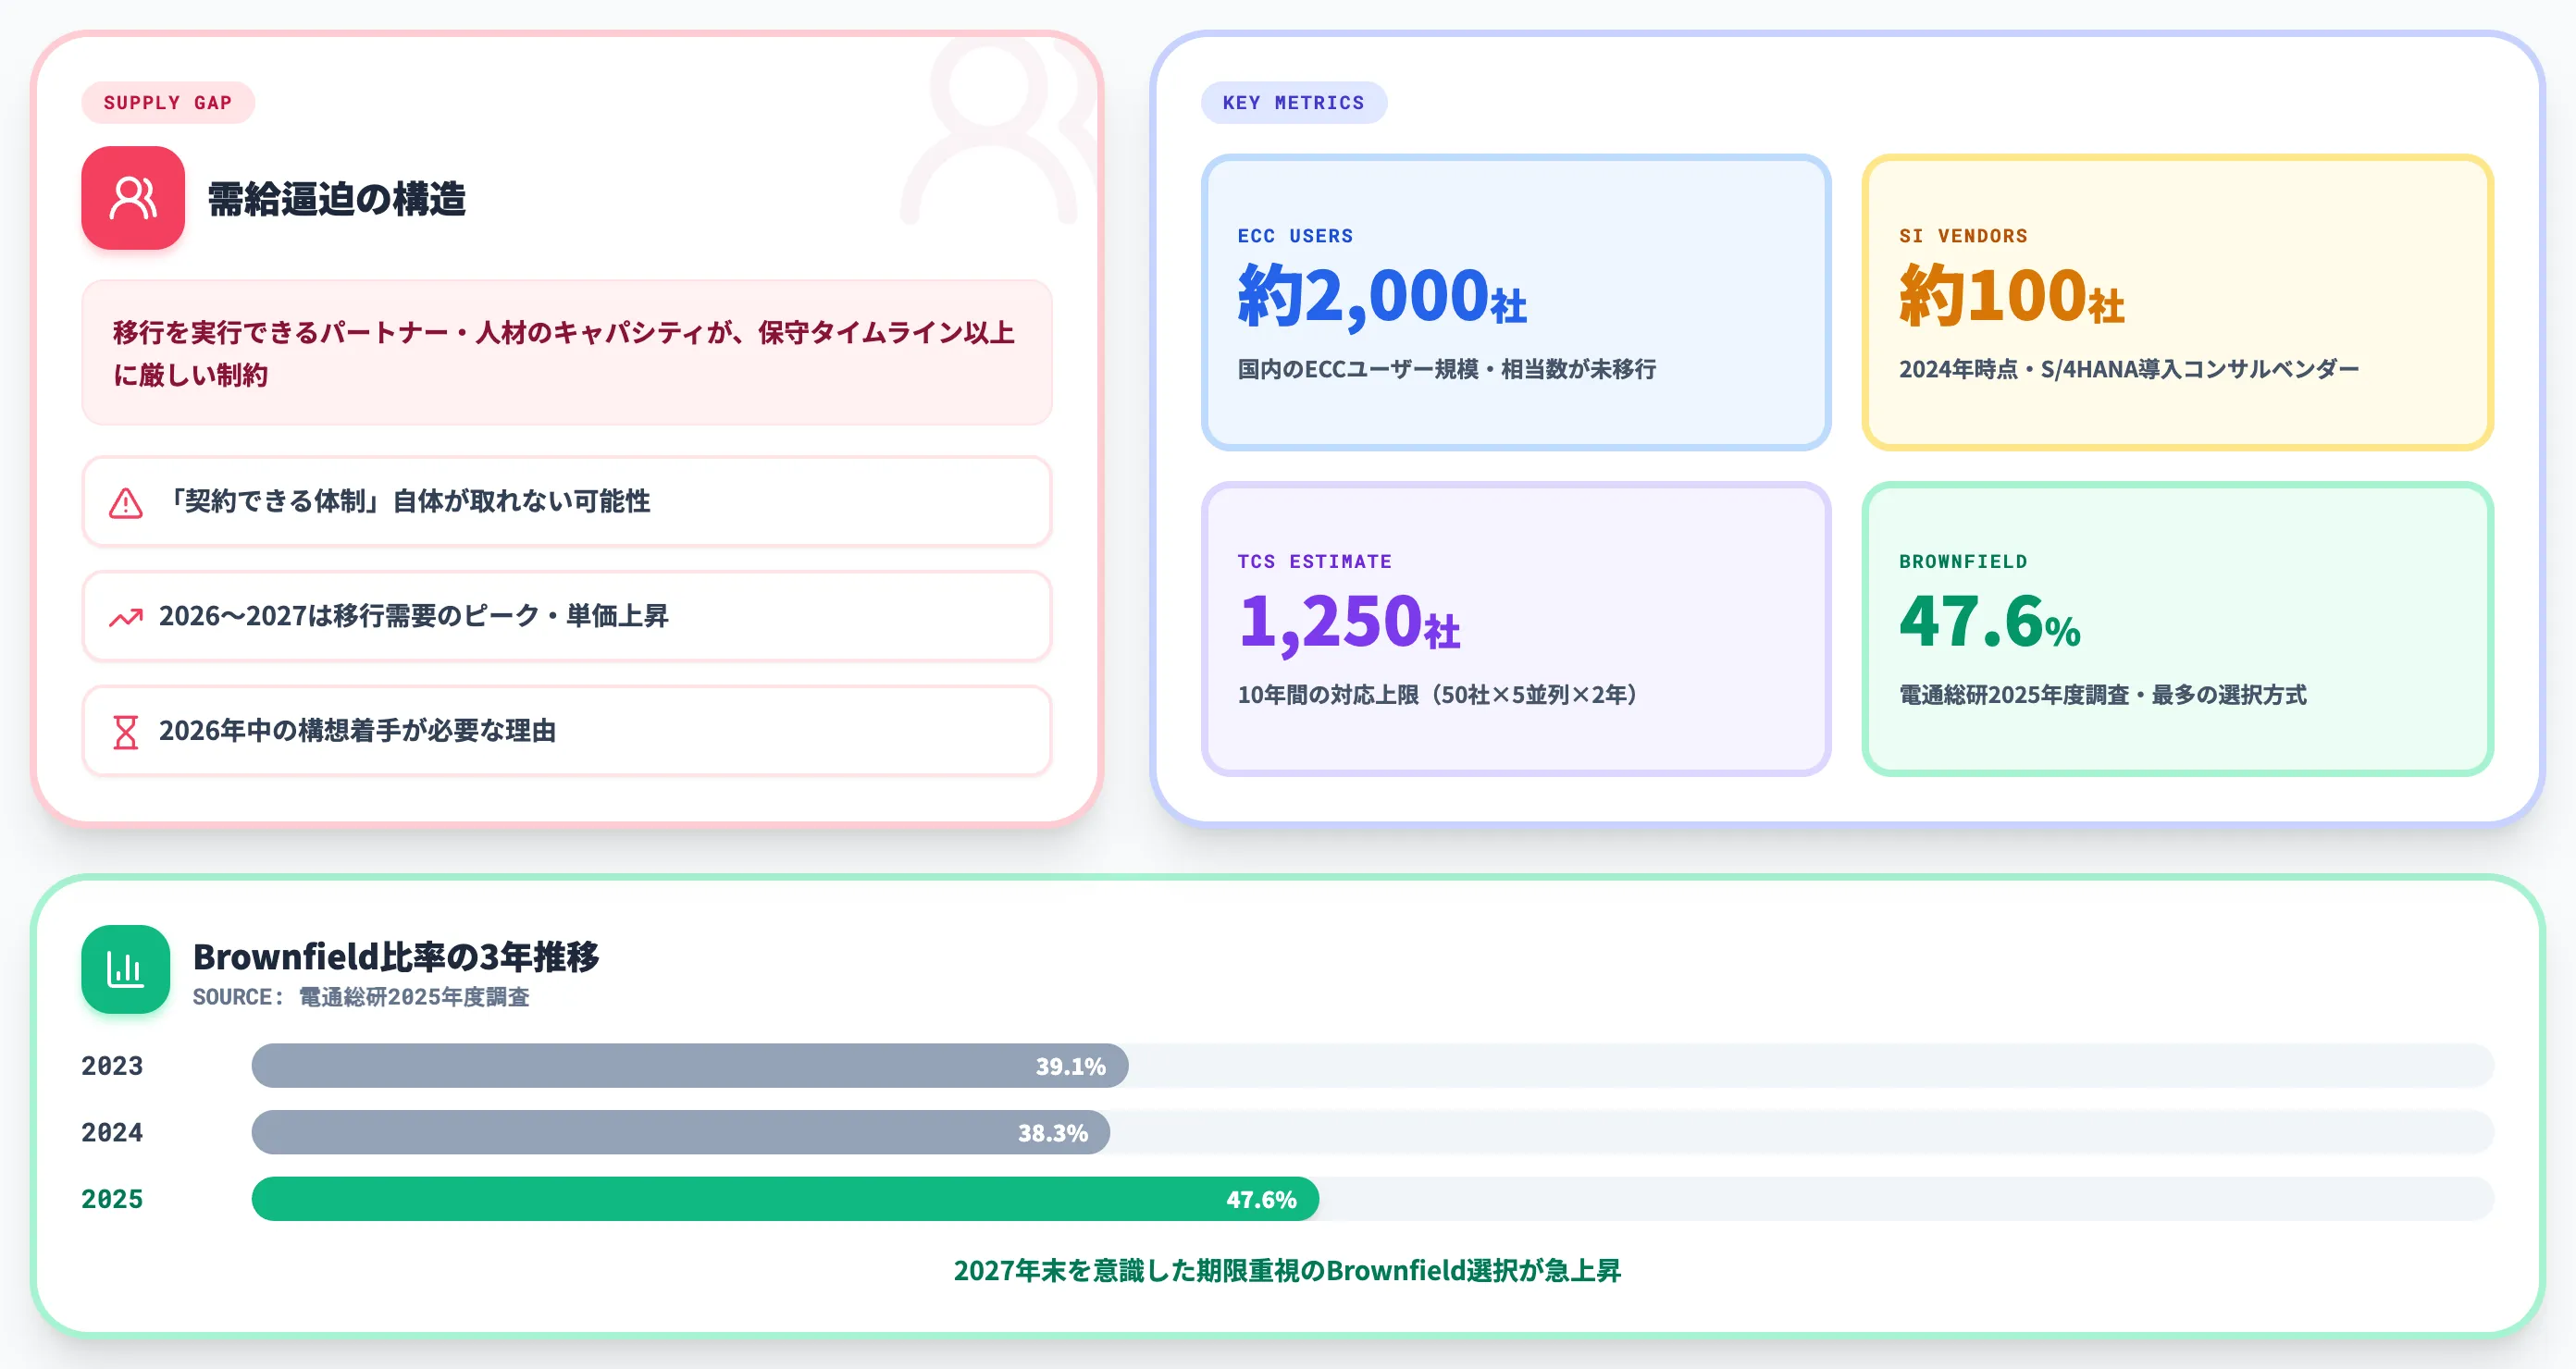Click the ECC USERS metric card
Image resolution: width=2576 pixels, height=1369 pixels.
coord(1516,302)
